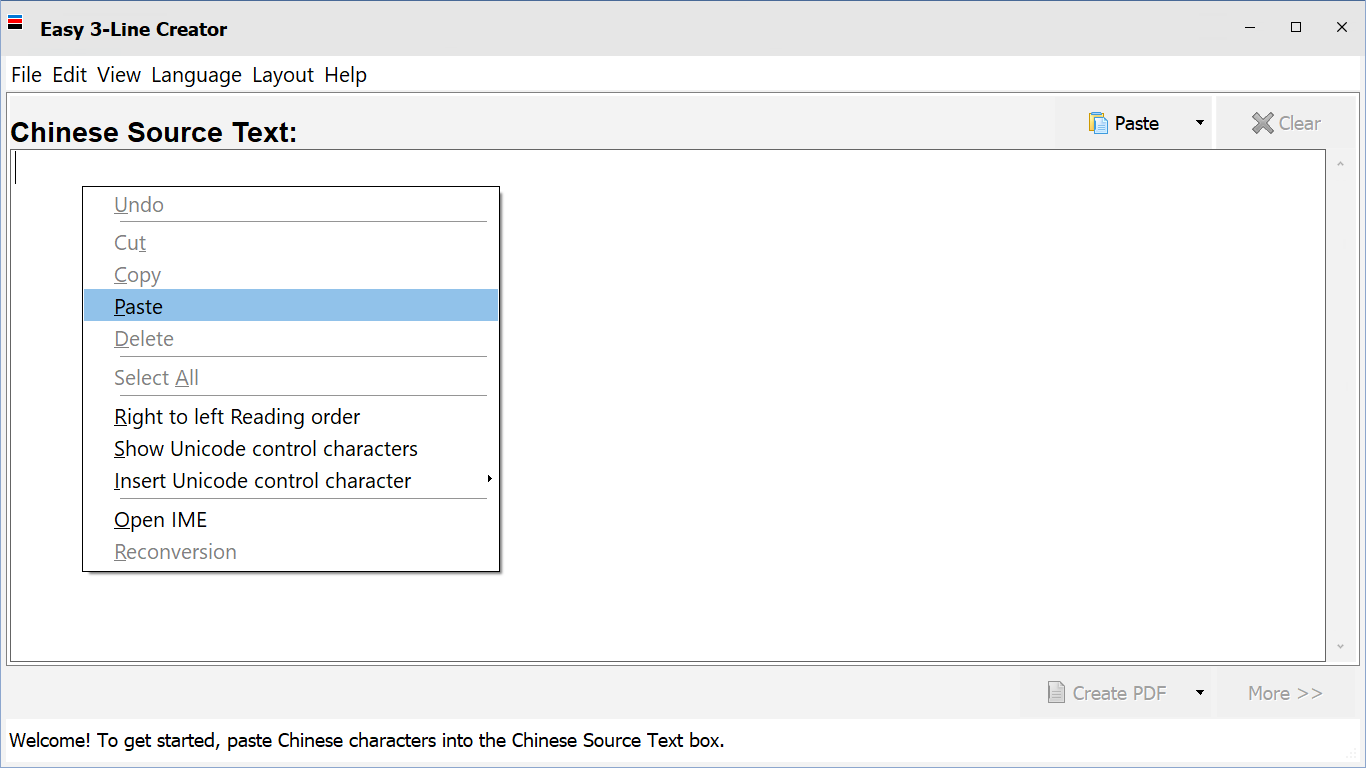Open the Language menu
Viewport: 1366px width, 768px height.
[x=196, y=75]
